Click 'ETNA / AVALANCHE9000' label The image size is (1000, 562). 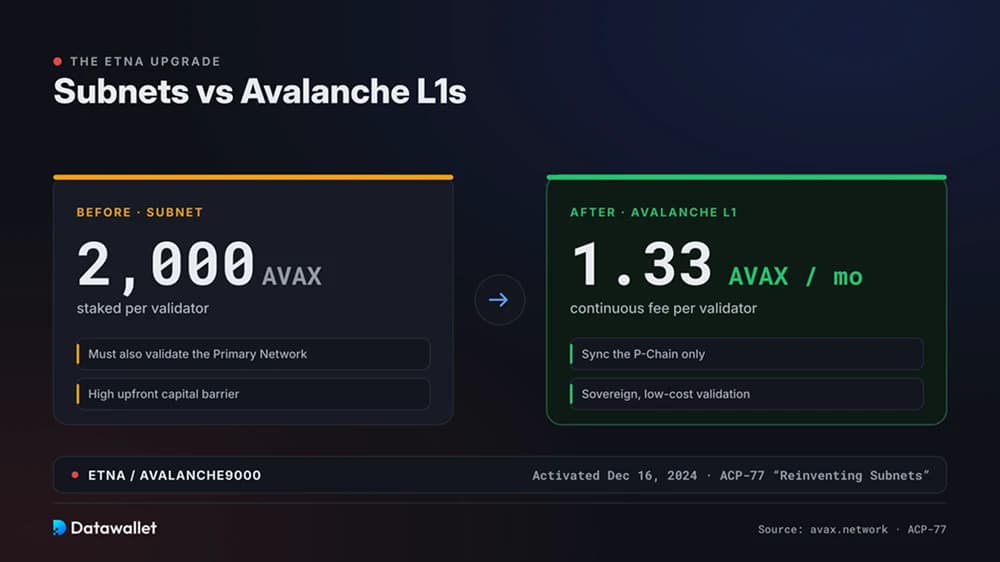(174, 475)
